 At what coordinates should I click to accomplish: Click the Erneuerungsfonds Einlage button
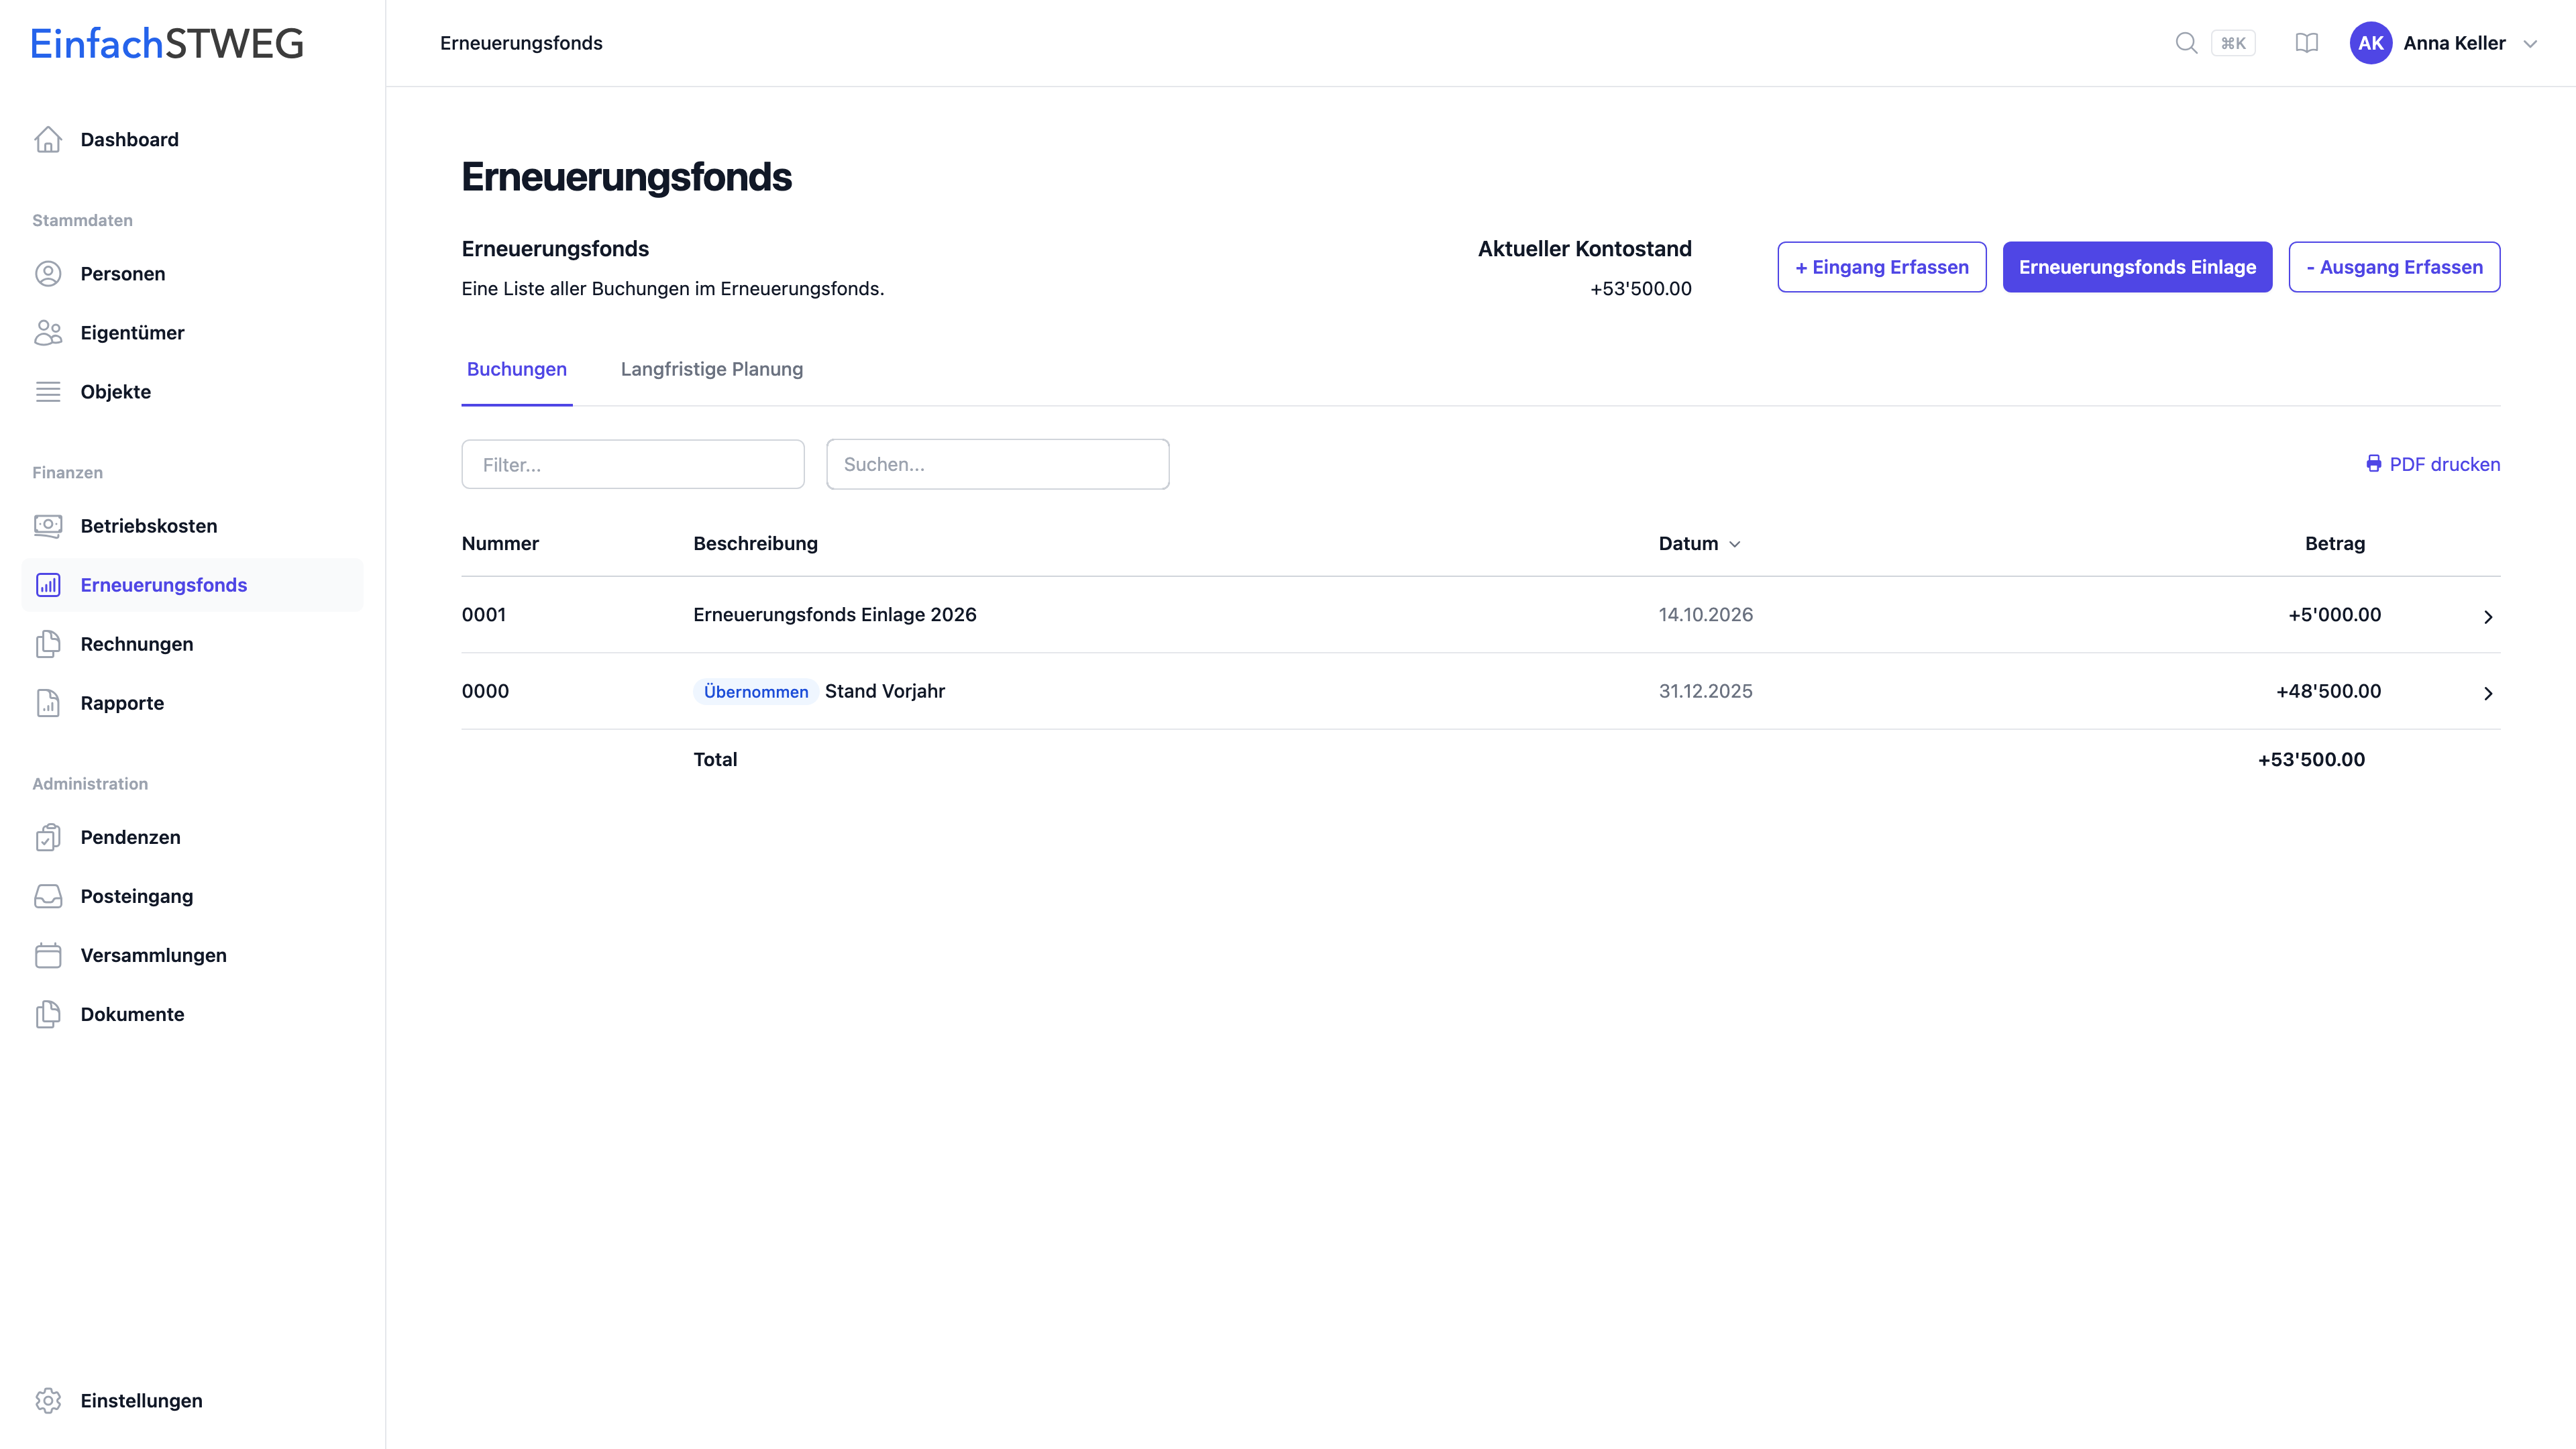tap(2137, 267)
